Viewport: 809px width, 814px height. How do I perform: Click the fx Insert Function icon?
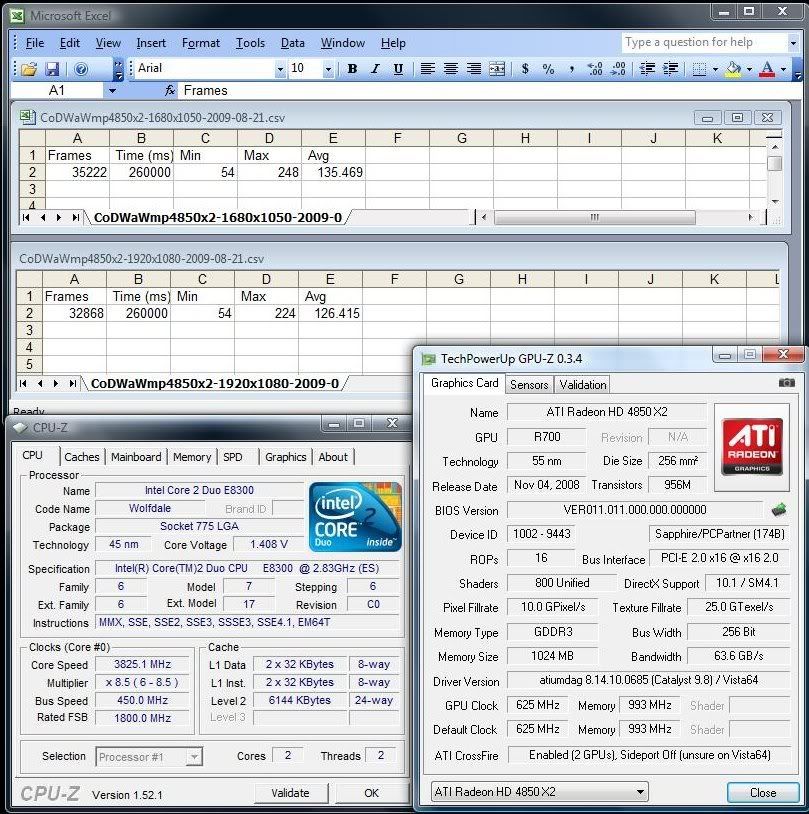[170, 91]
